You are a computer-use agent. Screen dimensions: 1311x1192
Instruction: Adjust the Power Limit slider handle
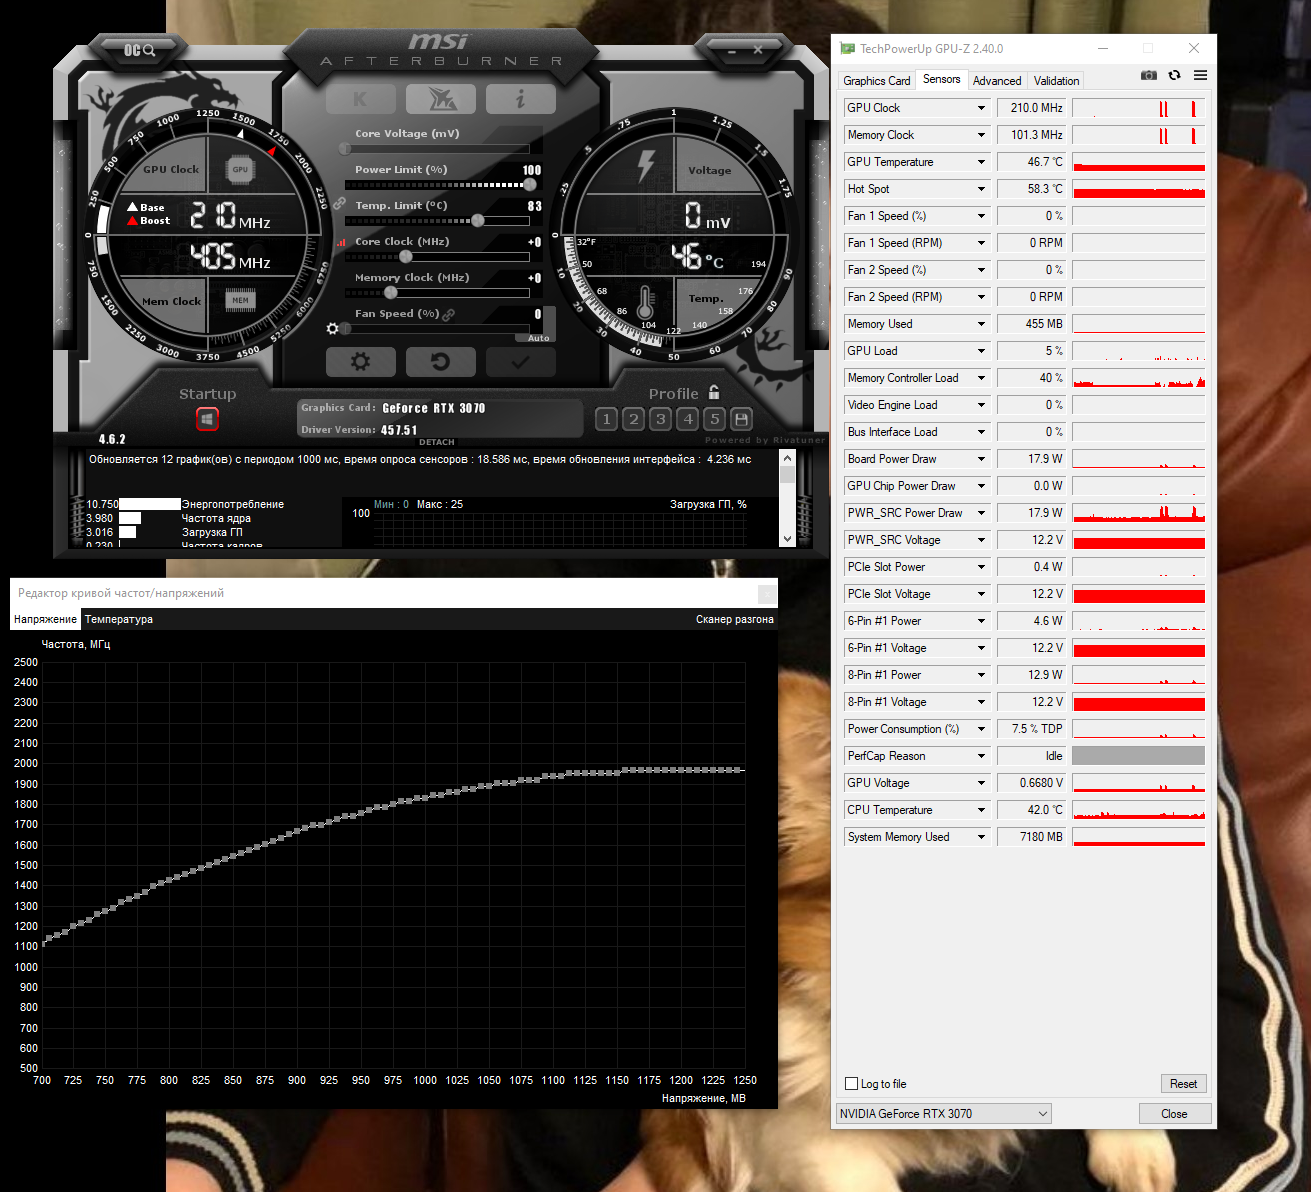pos(530,185)
